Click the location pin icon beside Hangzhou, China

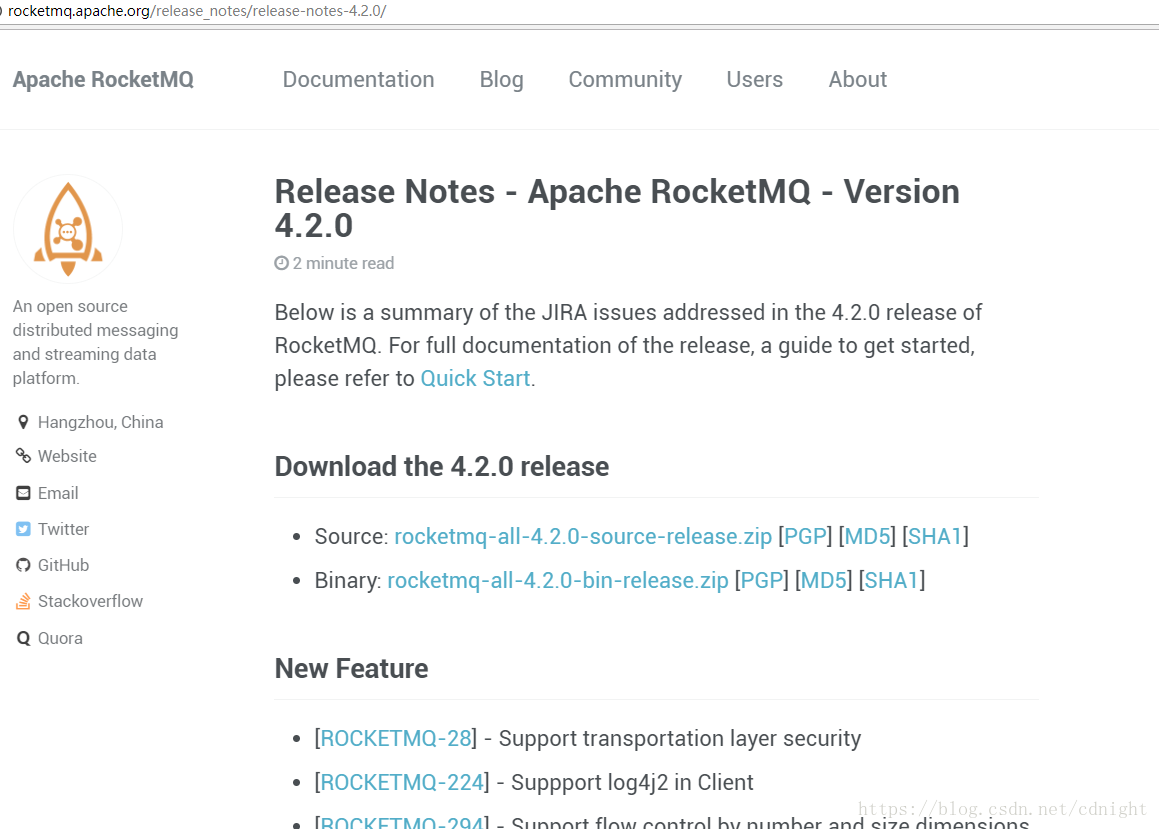(23, 422)
